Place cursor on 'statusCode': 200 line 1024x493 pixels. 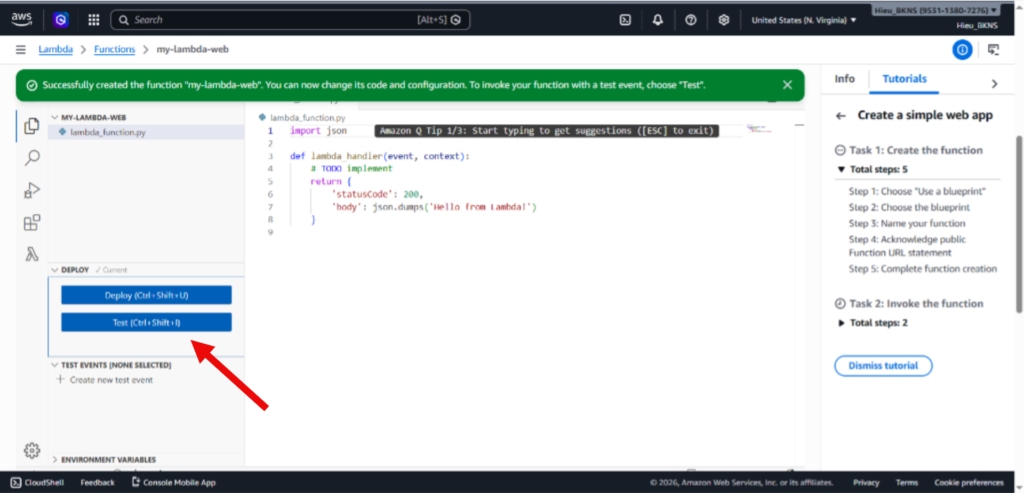coord(377,194)
